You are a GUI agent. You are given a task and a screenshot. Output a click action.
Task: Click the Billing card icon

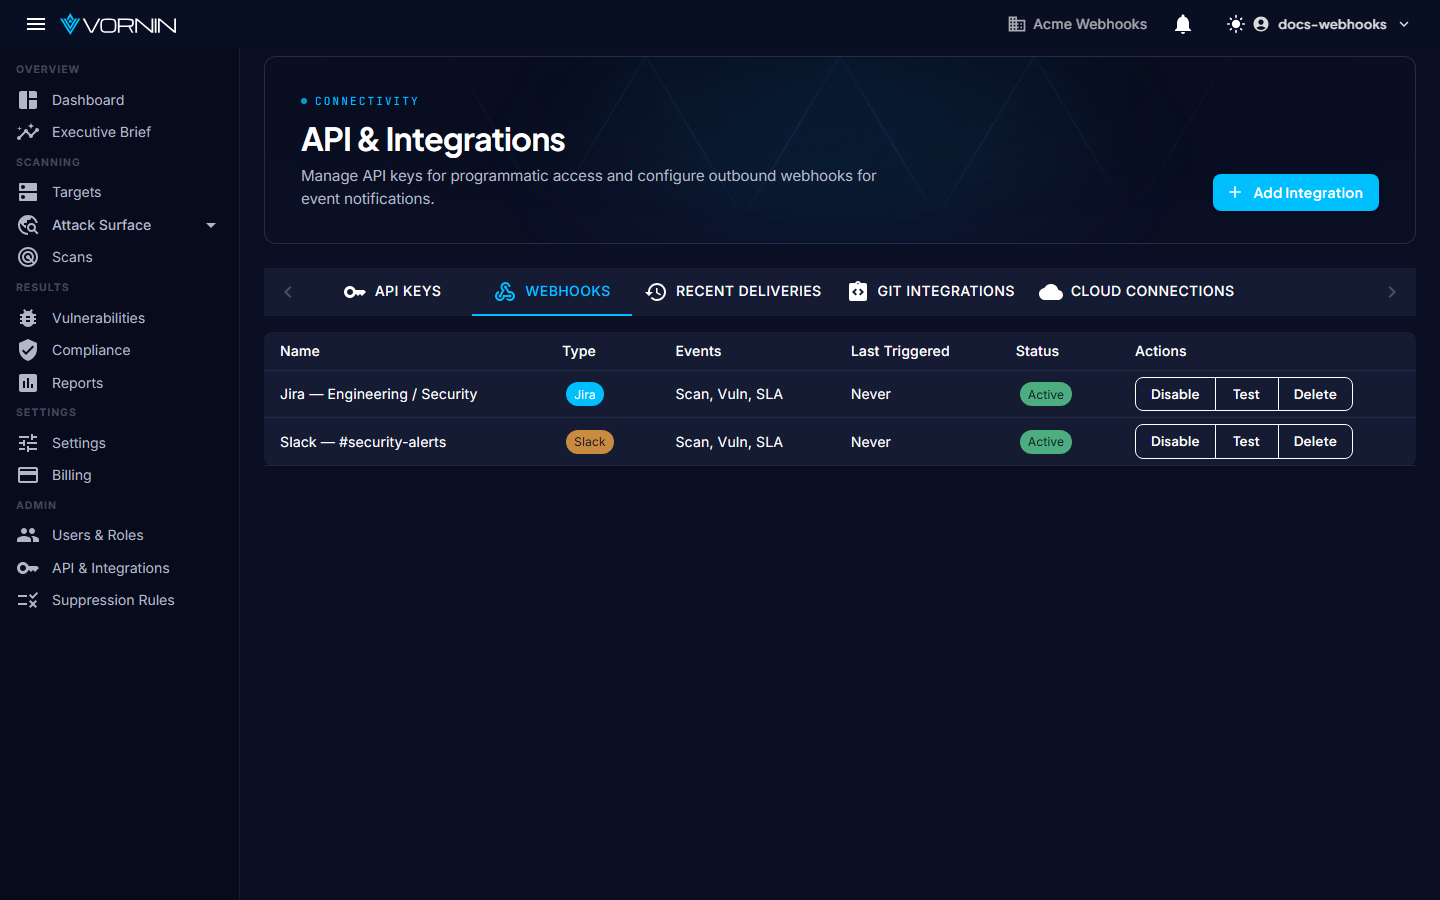[28, 475]
